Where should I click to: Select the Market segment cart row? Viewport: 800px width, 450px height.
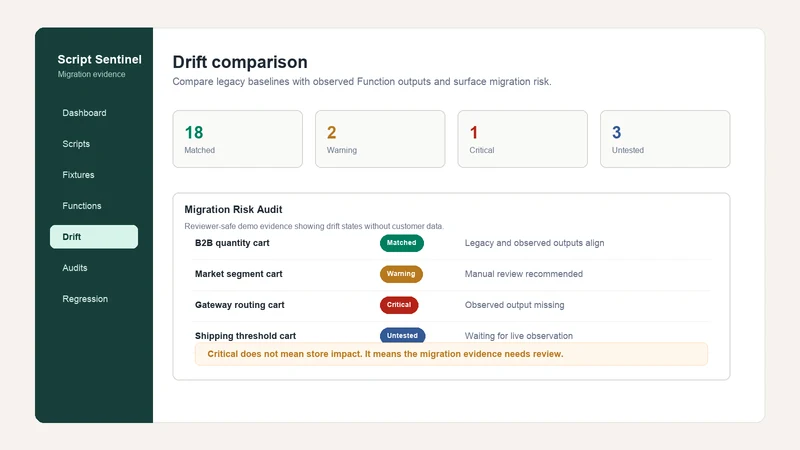click(x=451, y=274)
